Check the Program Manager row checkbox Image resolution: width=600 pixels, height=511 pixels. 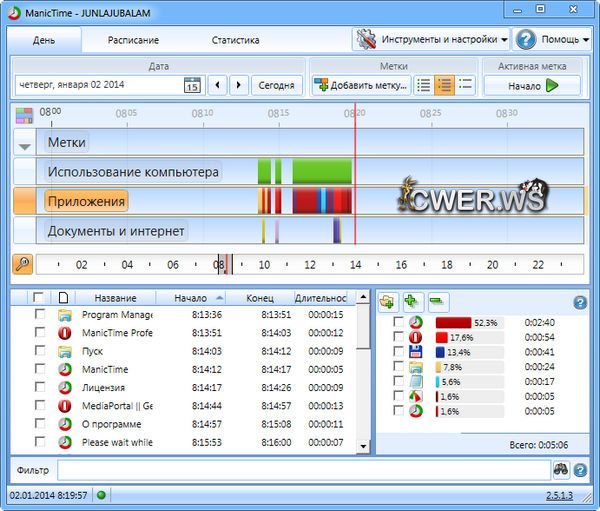coord(39,314)
